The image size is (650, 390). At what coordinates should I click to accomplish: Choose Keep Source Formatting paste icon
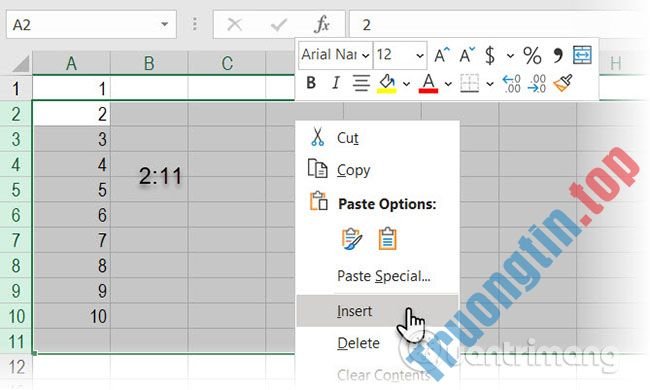(352, 239)
